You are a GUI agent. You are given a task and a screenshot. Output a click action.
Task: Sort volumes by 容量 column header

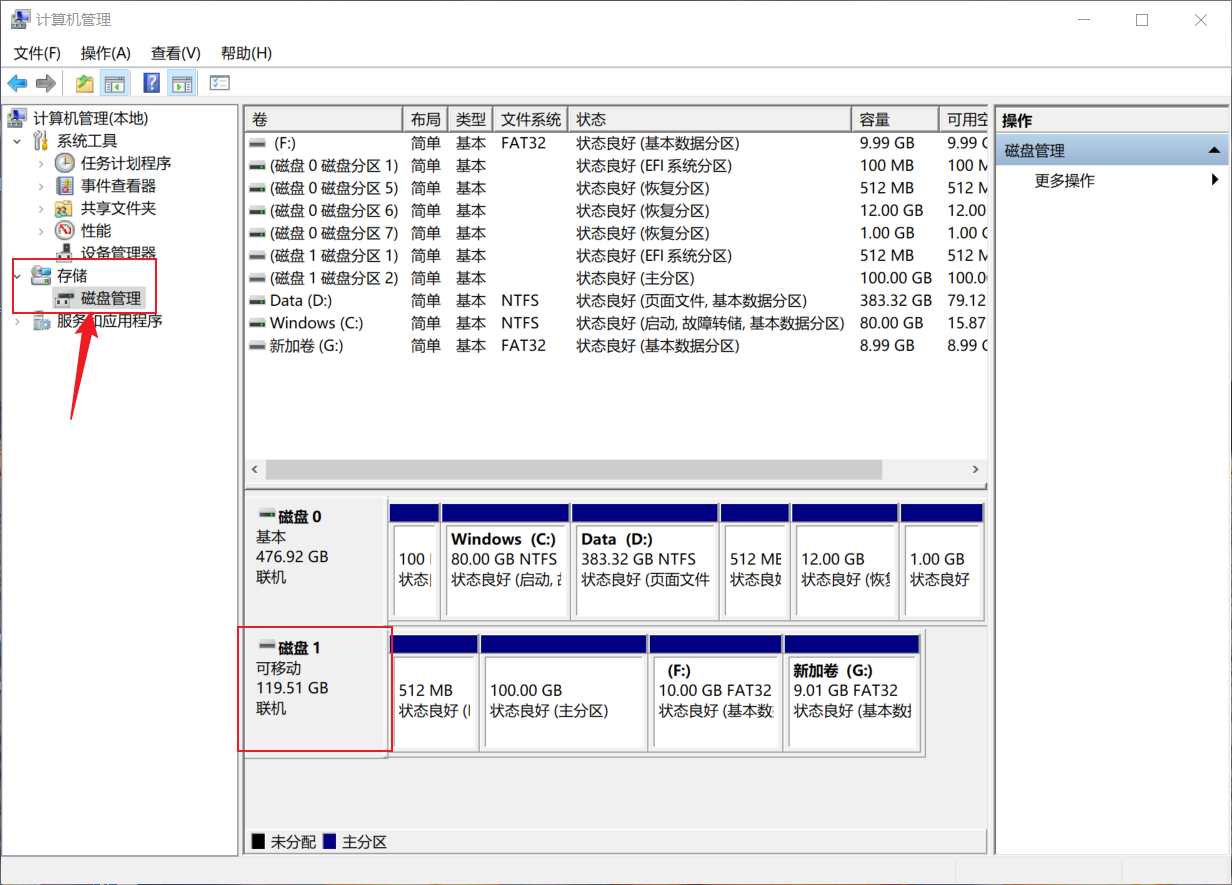coord(894,120)
